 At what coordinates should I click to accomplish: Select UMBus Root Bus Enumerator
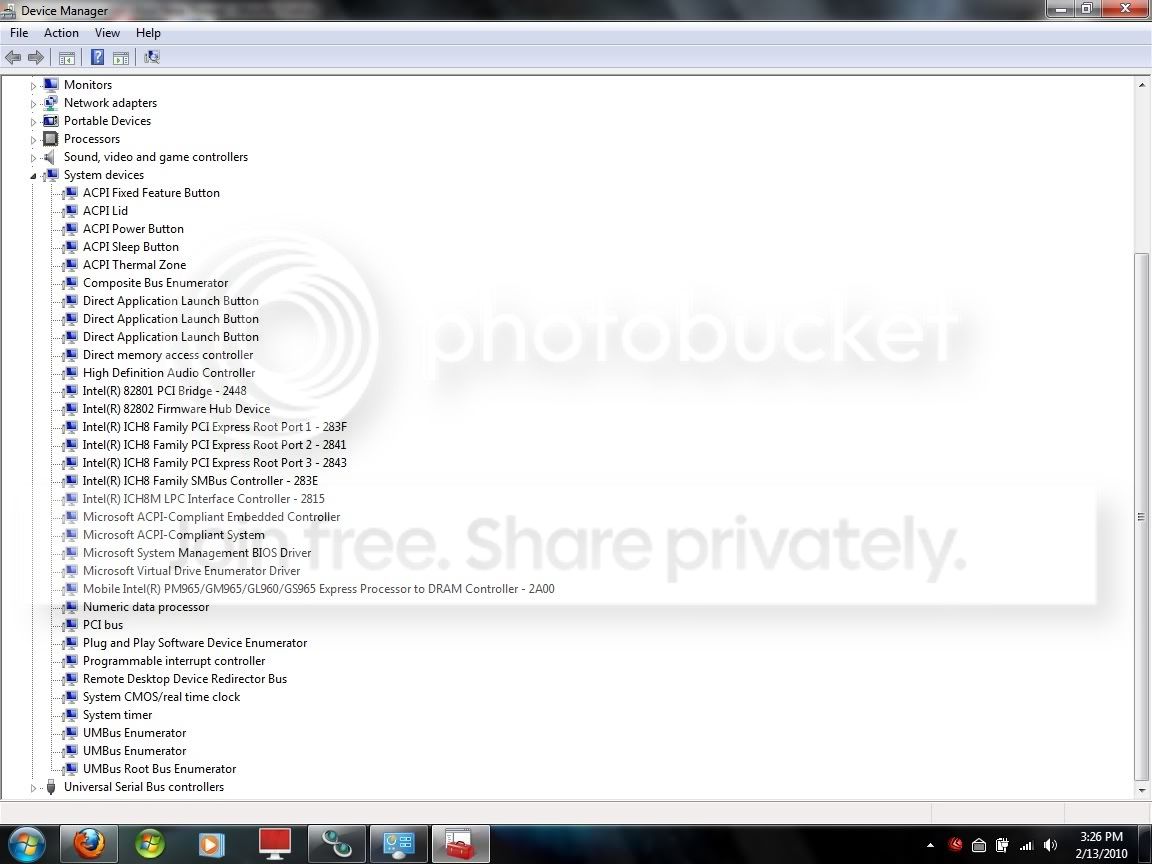point(159,769)
